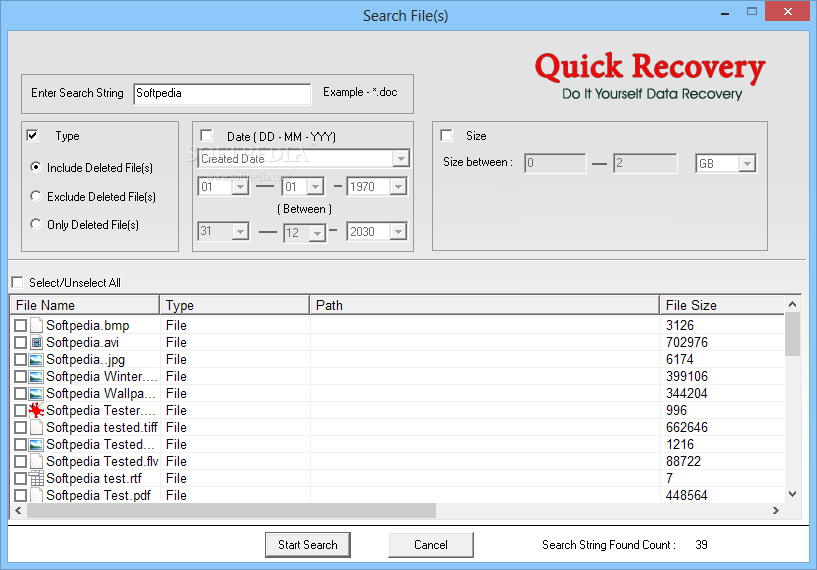Click the horizontal scrollbar thumb of file list
This screenshot has width=817, height=570.
(x=231, y=511)
